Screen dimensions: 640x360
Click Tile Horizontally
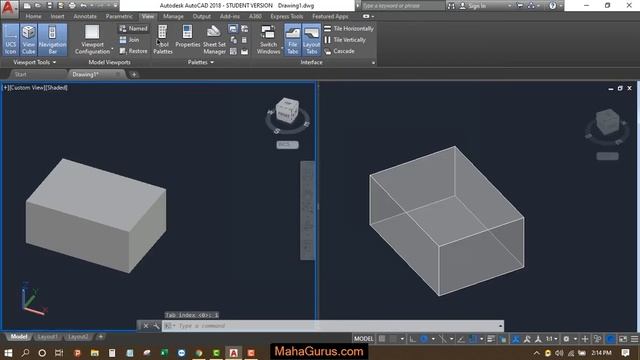click(x=349, y=29)
